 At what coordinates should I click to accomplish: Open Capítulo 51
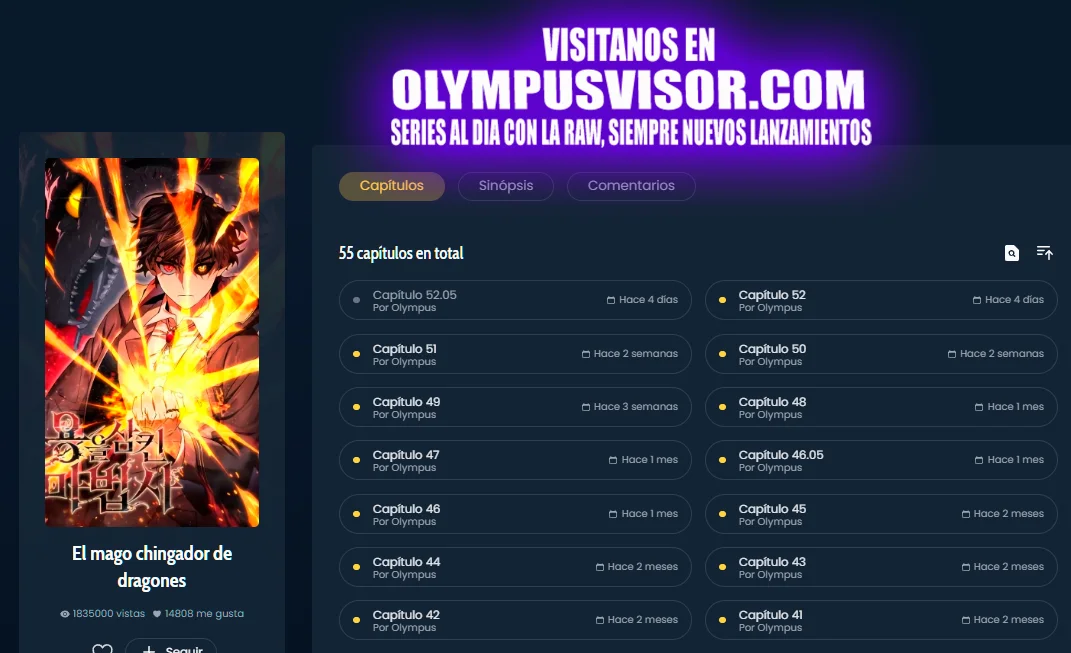pos(515,354)
